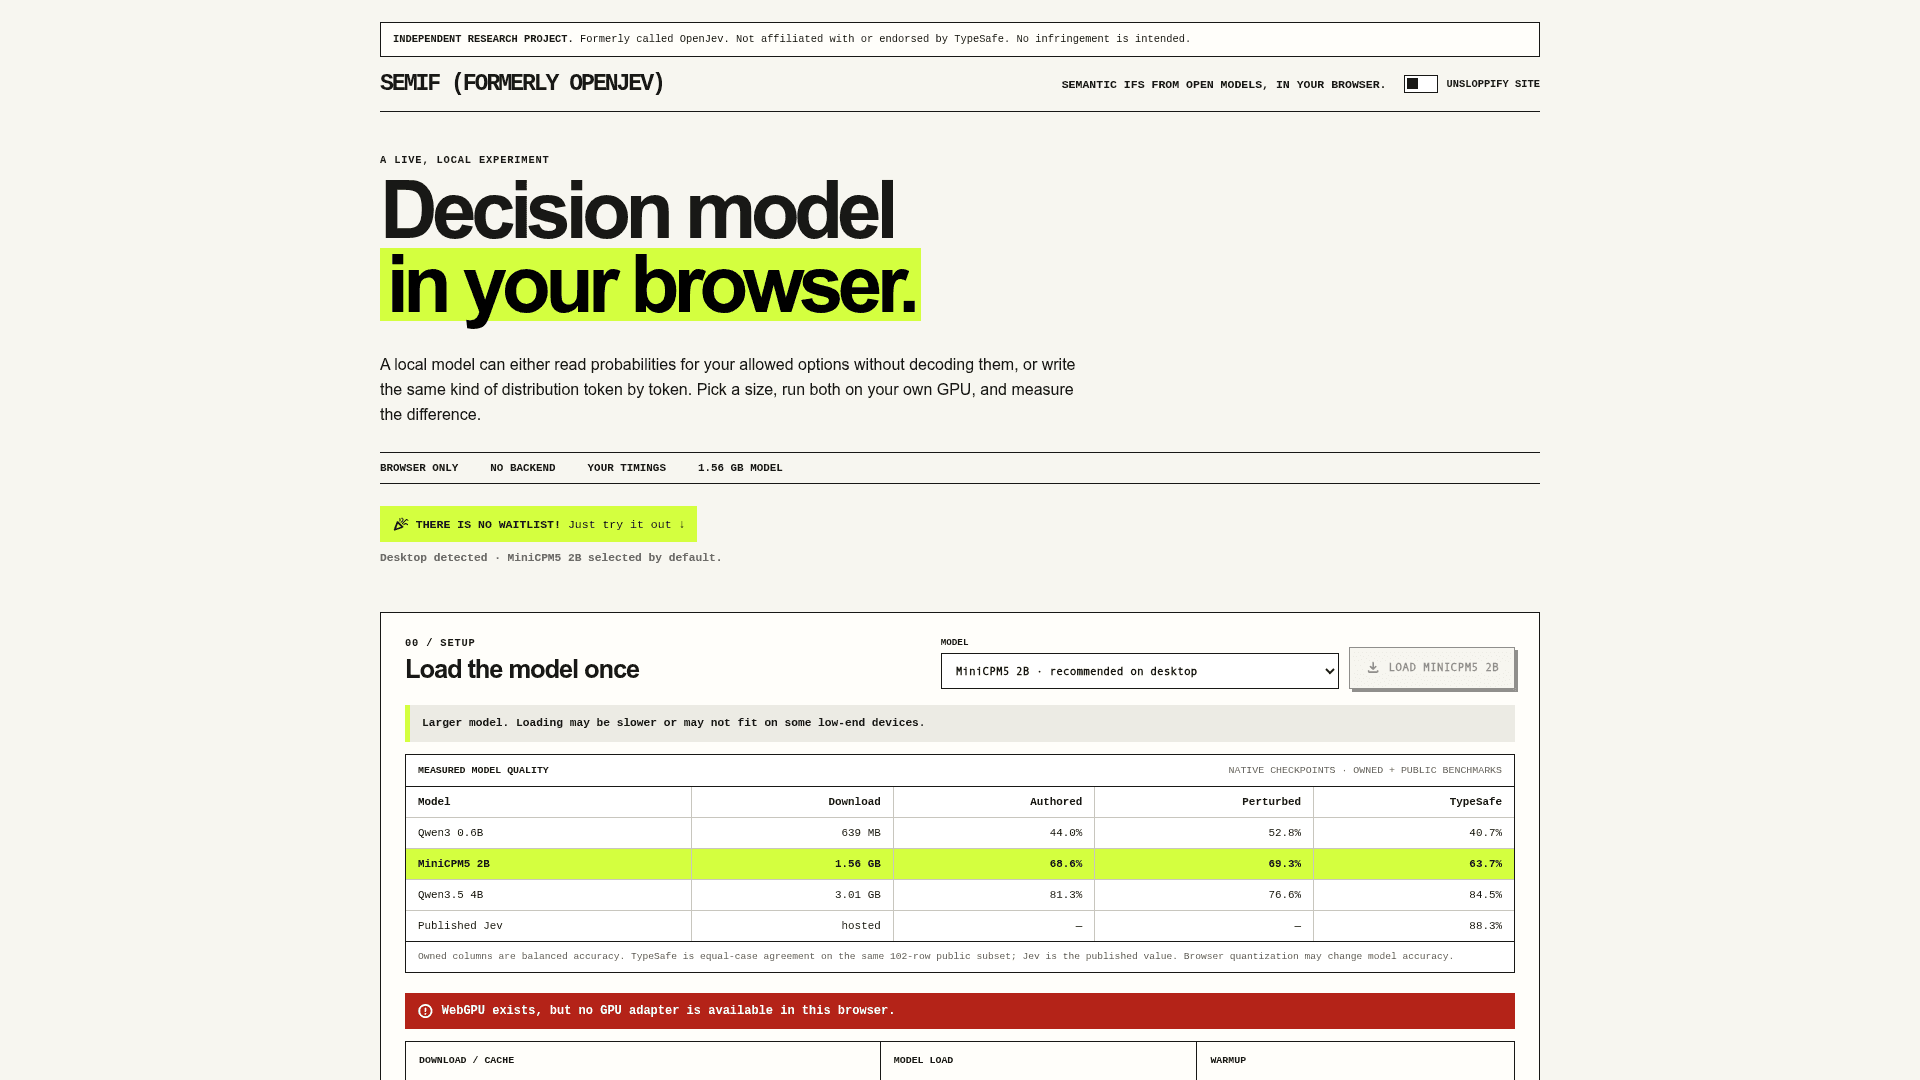Click the Download column header
1920x1080 pixels.
(x=854, y=802)
